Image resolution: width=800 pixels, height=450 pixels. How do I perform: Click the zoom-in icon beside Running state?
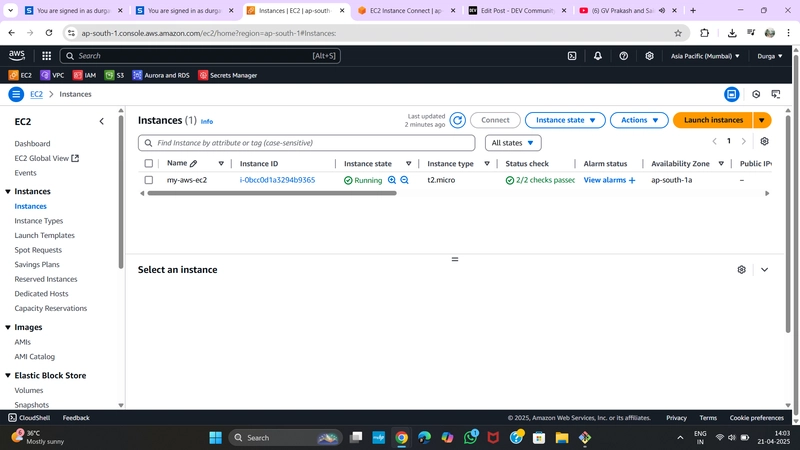click(392, 180)
